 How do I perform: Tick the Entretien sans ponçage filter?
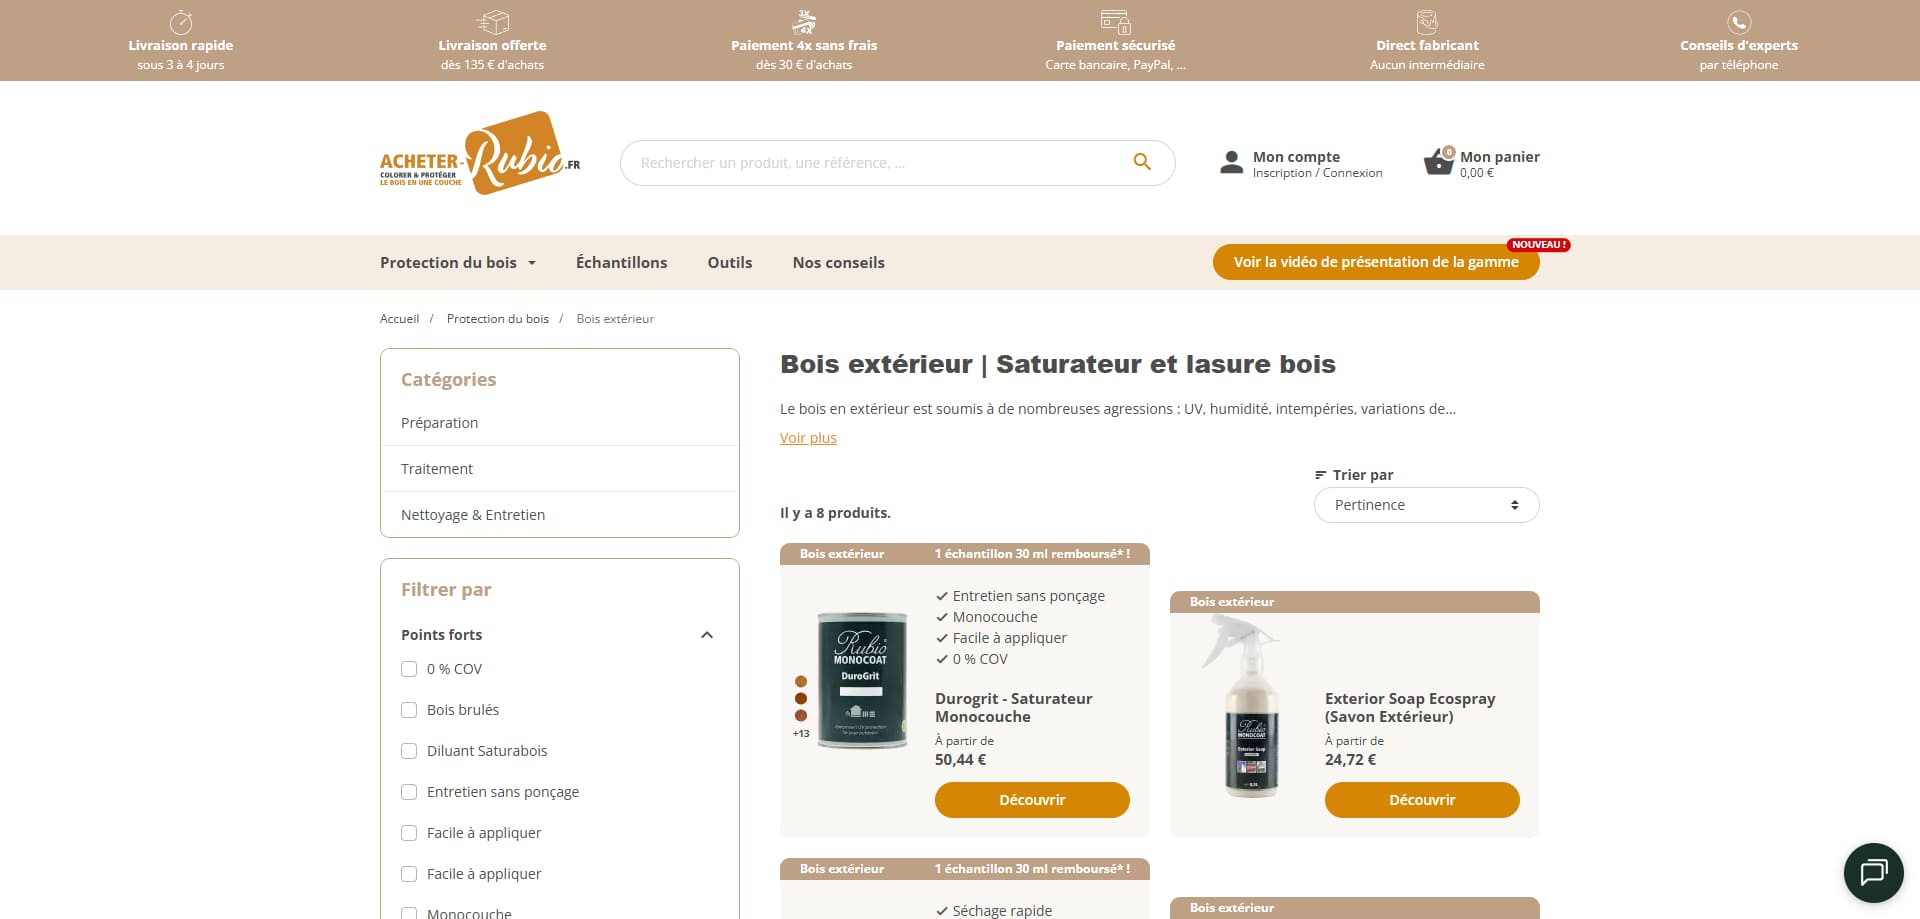409,792
